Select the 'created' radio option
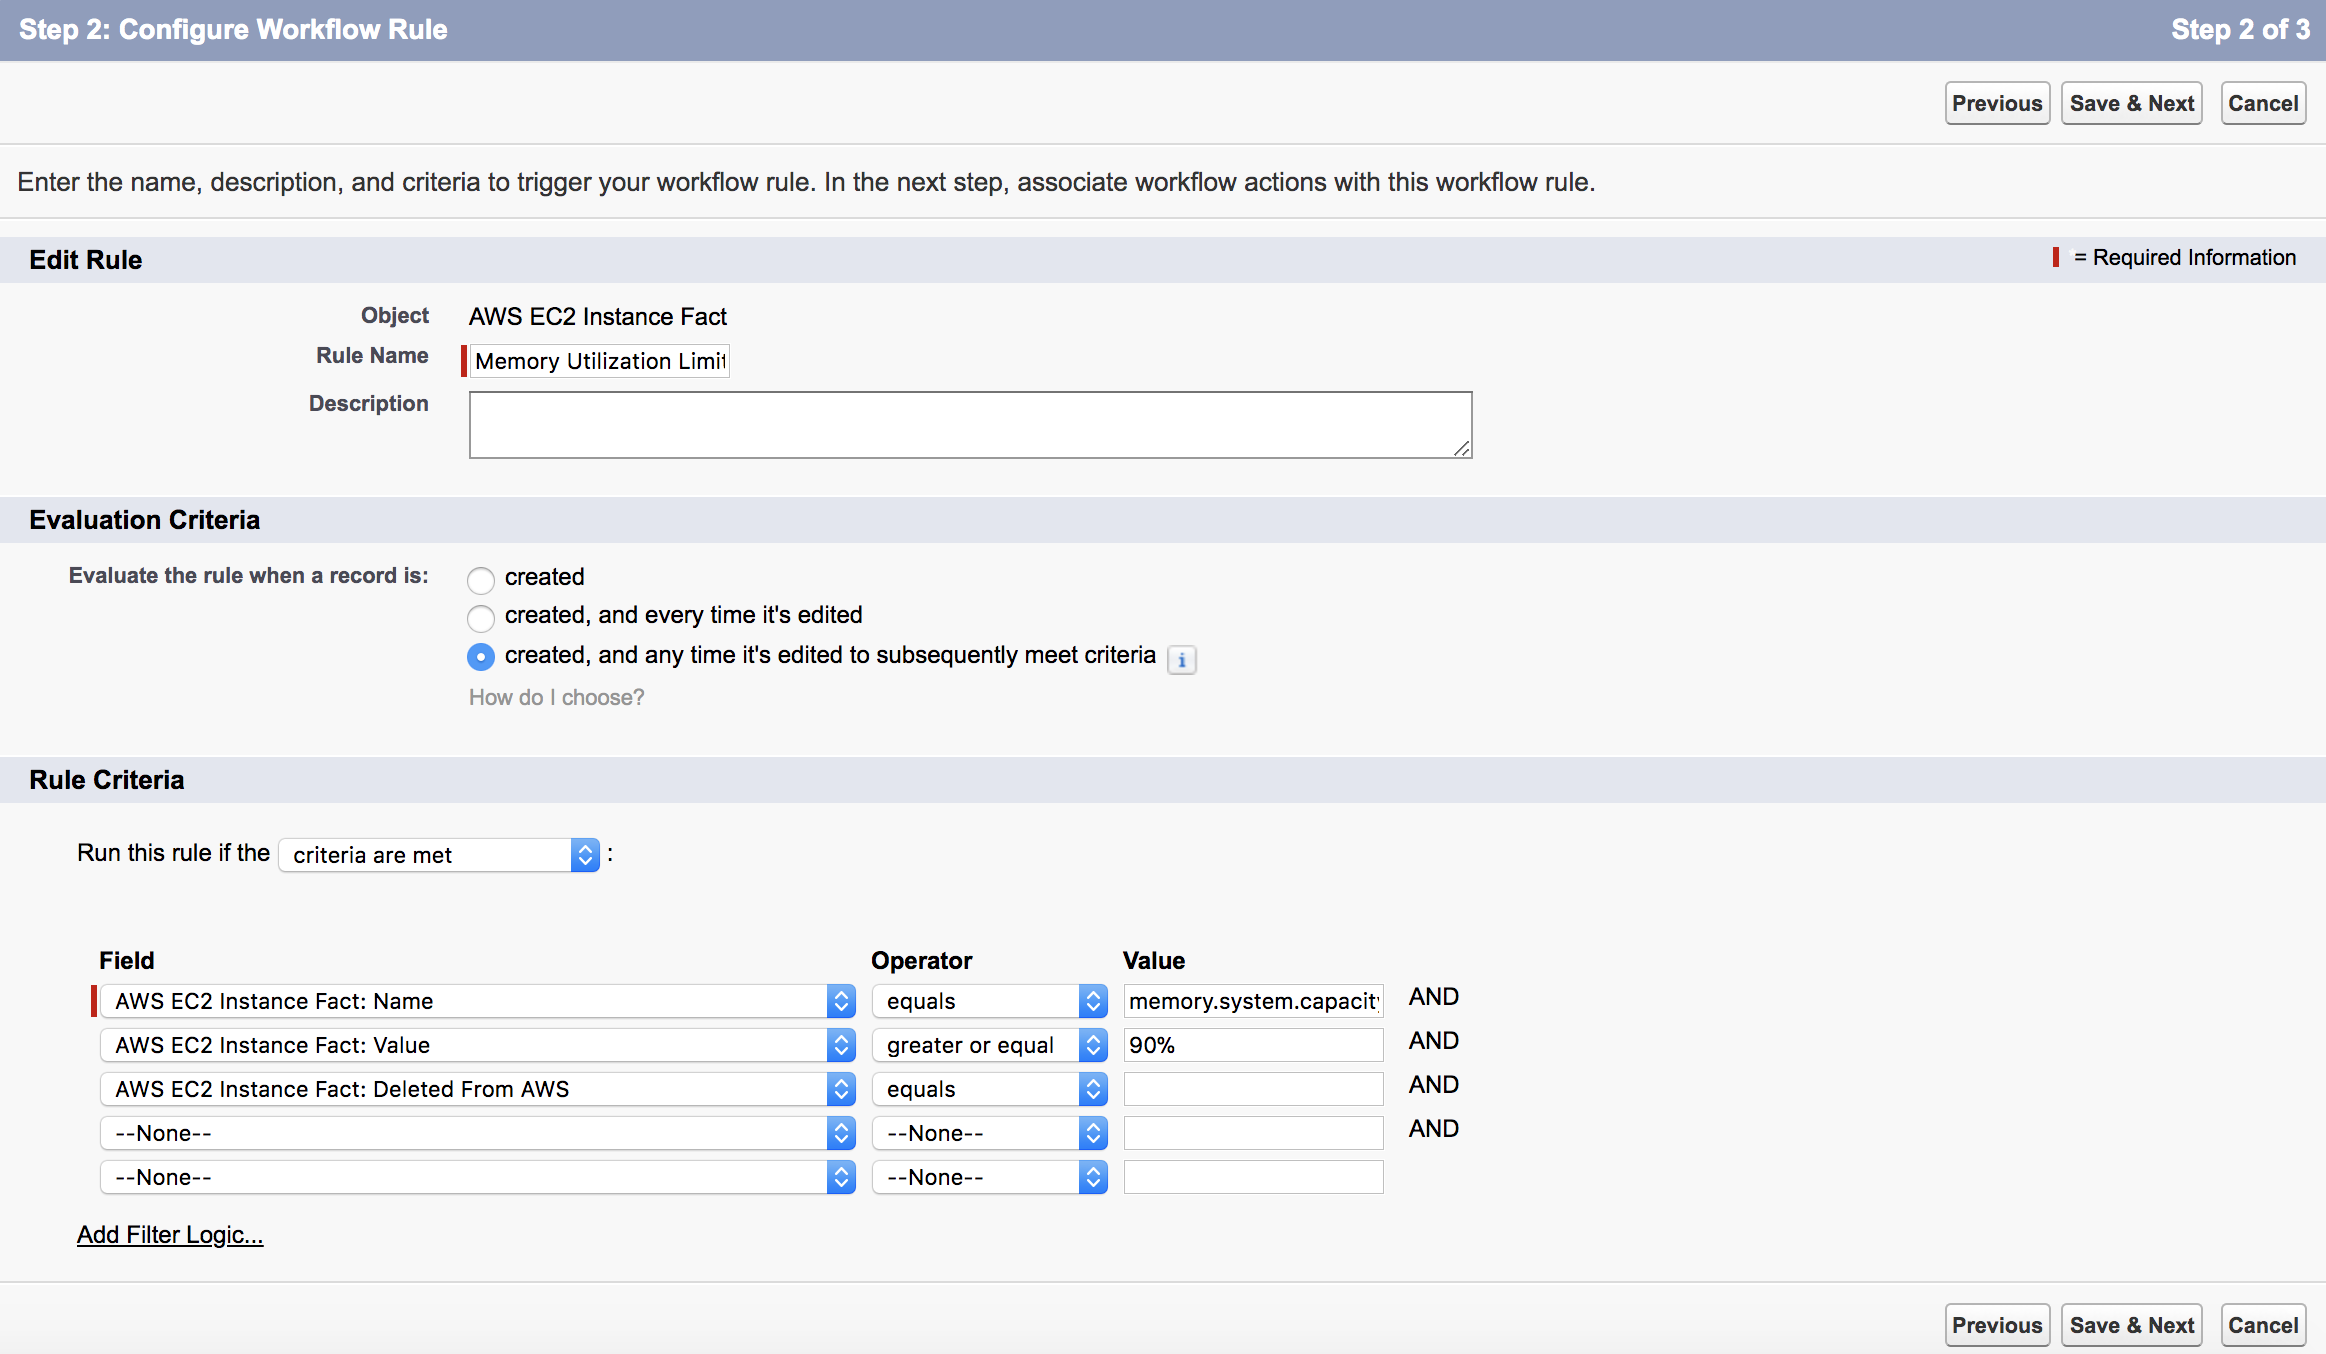Screen dimensions: 2326x1354 pyautogui.click(x=481, y=579)
